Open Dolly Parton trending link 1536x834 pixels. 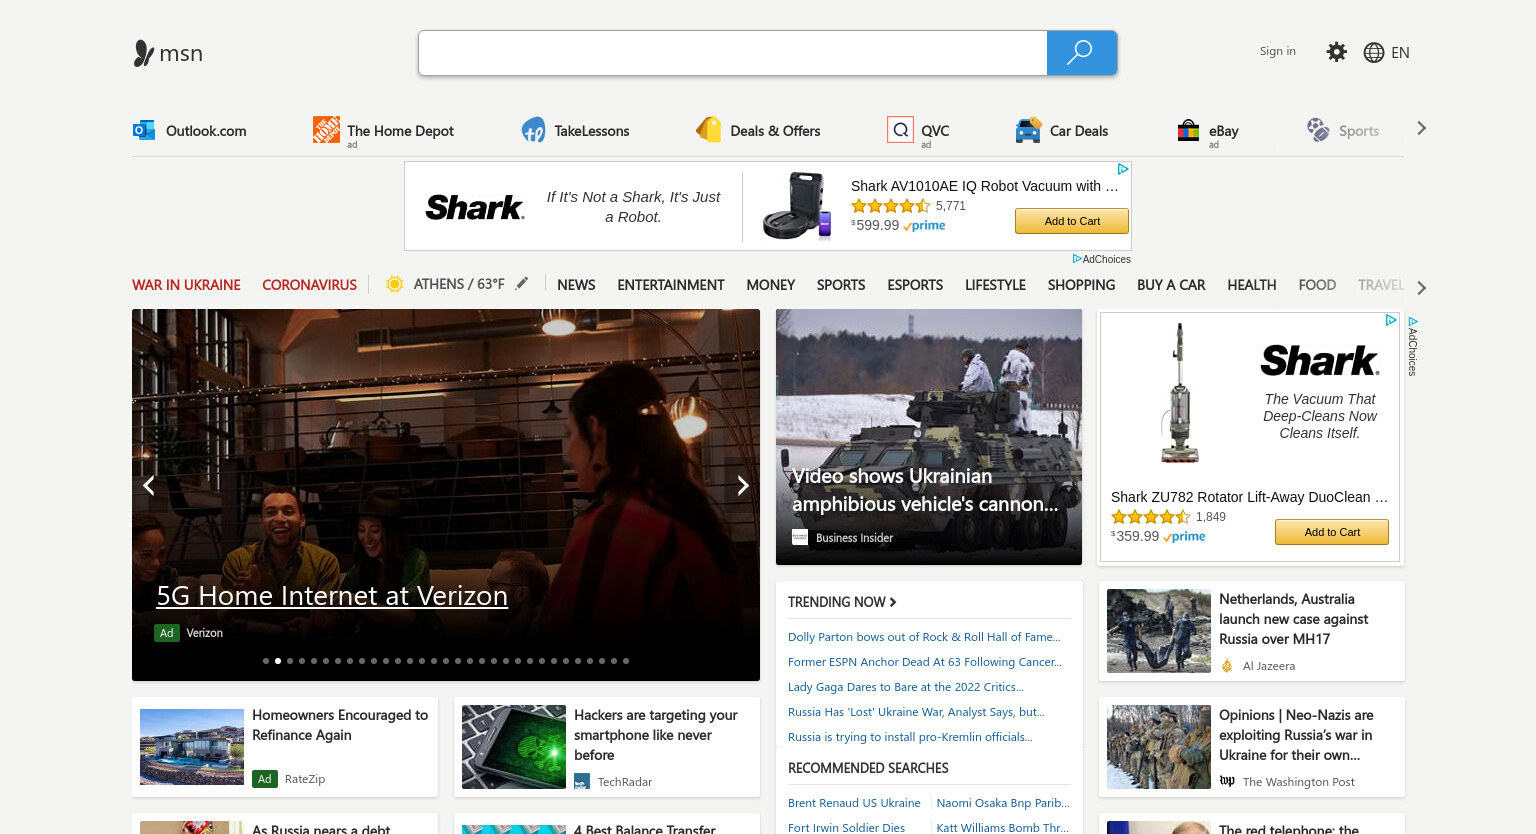(x=924, y=637)
